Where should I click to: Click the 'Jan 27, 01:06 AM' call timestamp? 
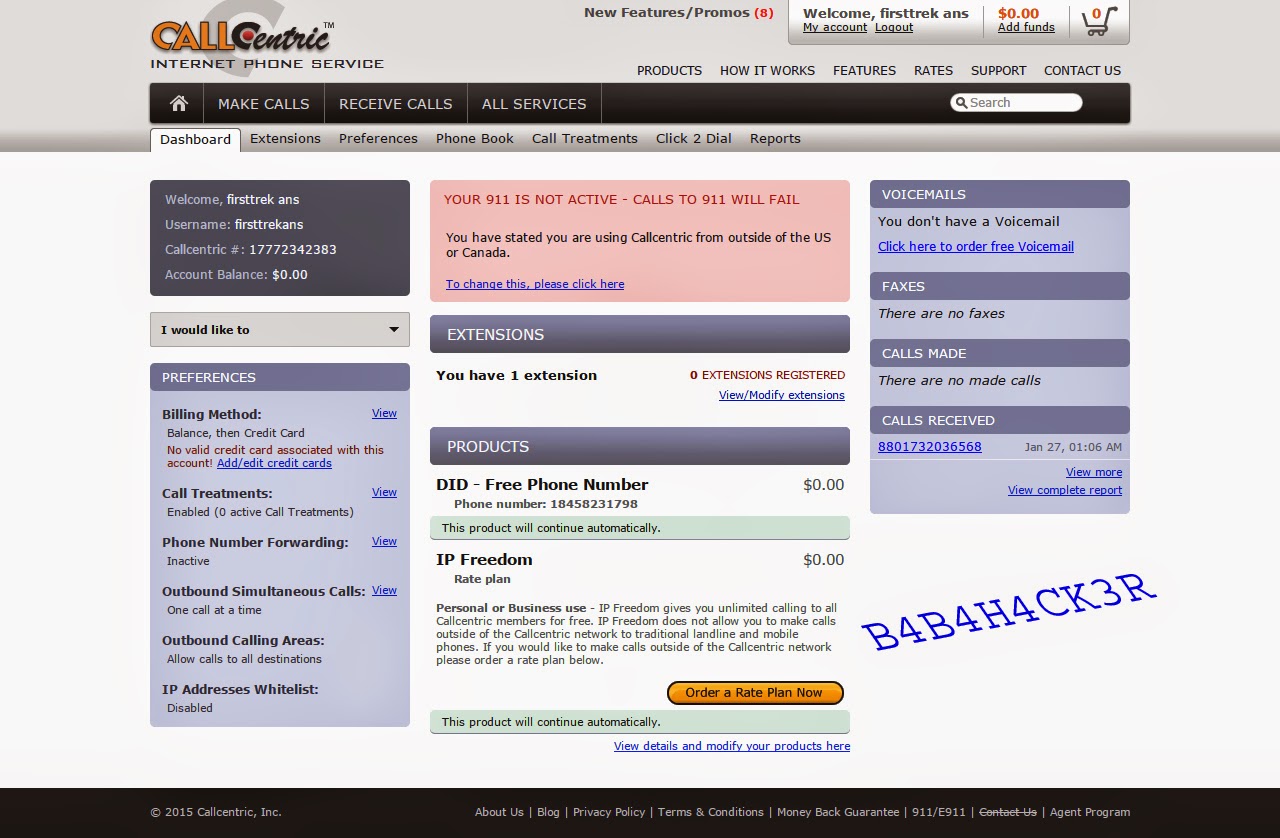[x=1073, y=447]
